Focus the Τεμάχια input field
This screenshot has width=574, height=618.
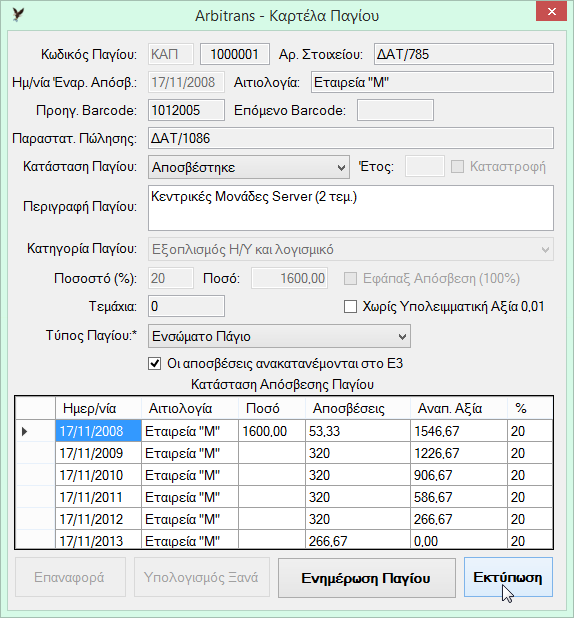coord(186,306)
